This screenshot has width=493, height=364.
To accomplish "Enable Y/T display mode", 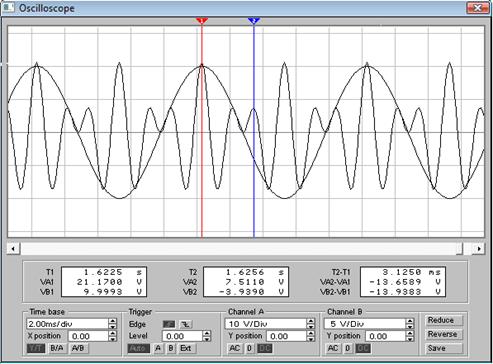I will pos(36,349).
